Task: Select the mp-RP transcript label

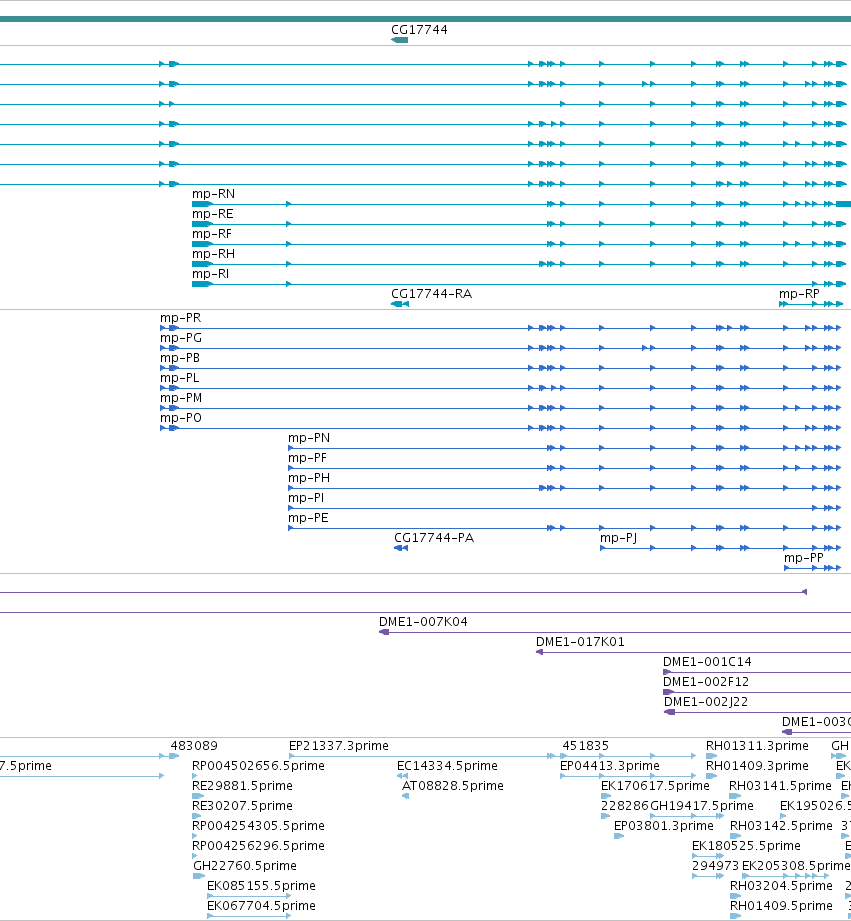Action: point(799,294)
